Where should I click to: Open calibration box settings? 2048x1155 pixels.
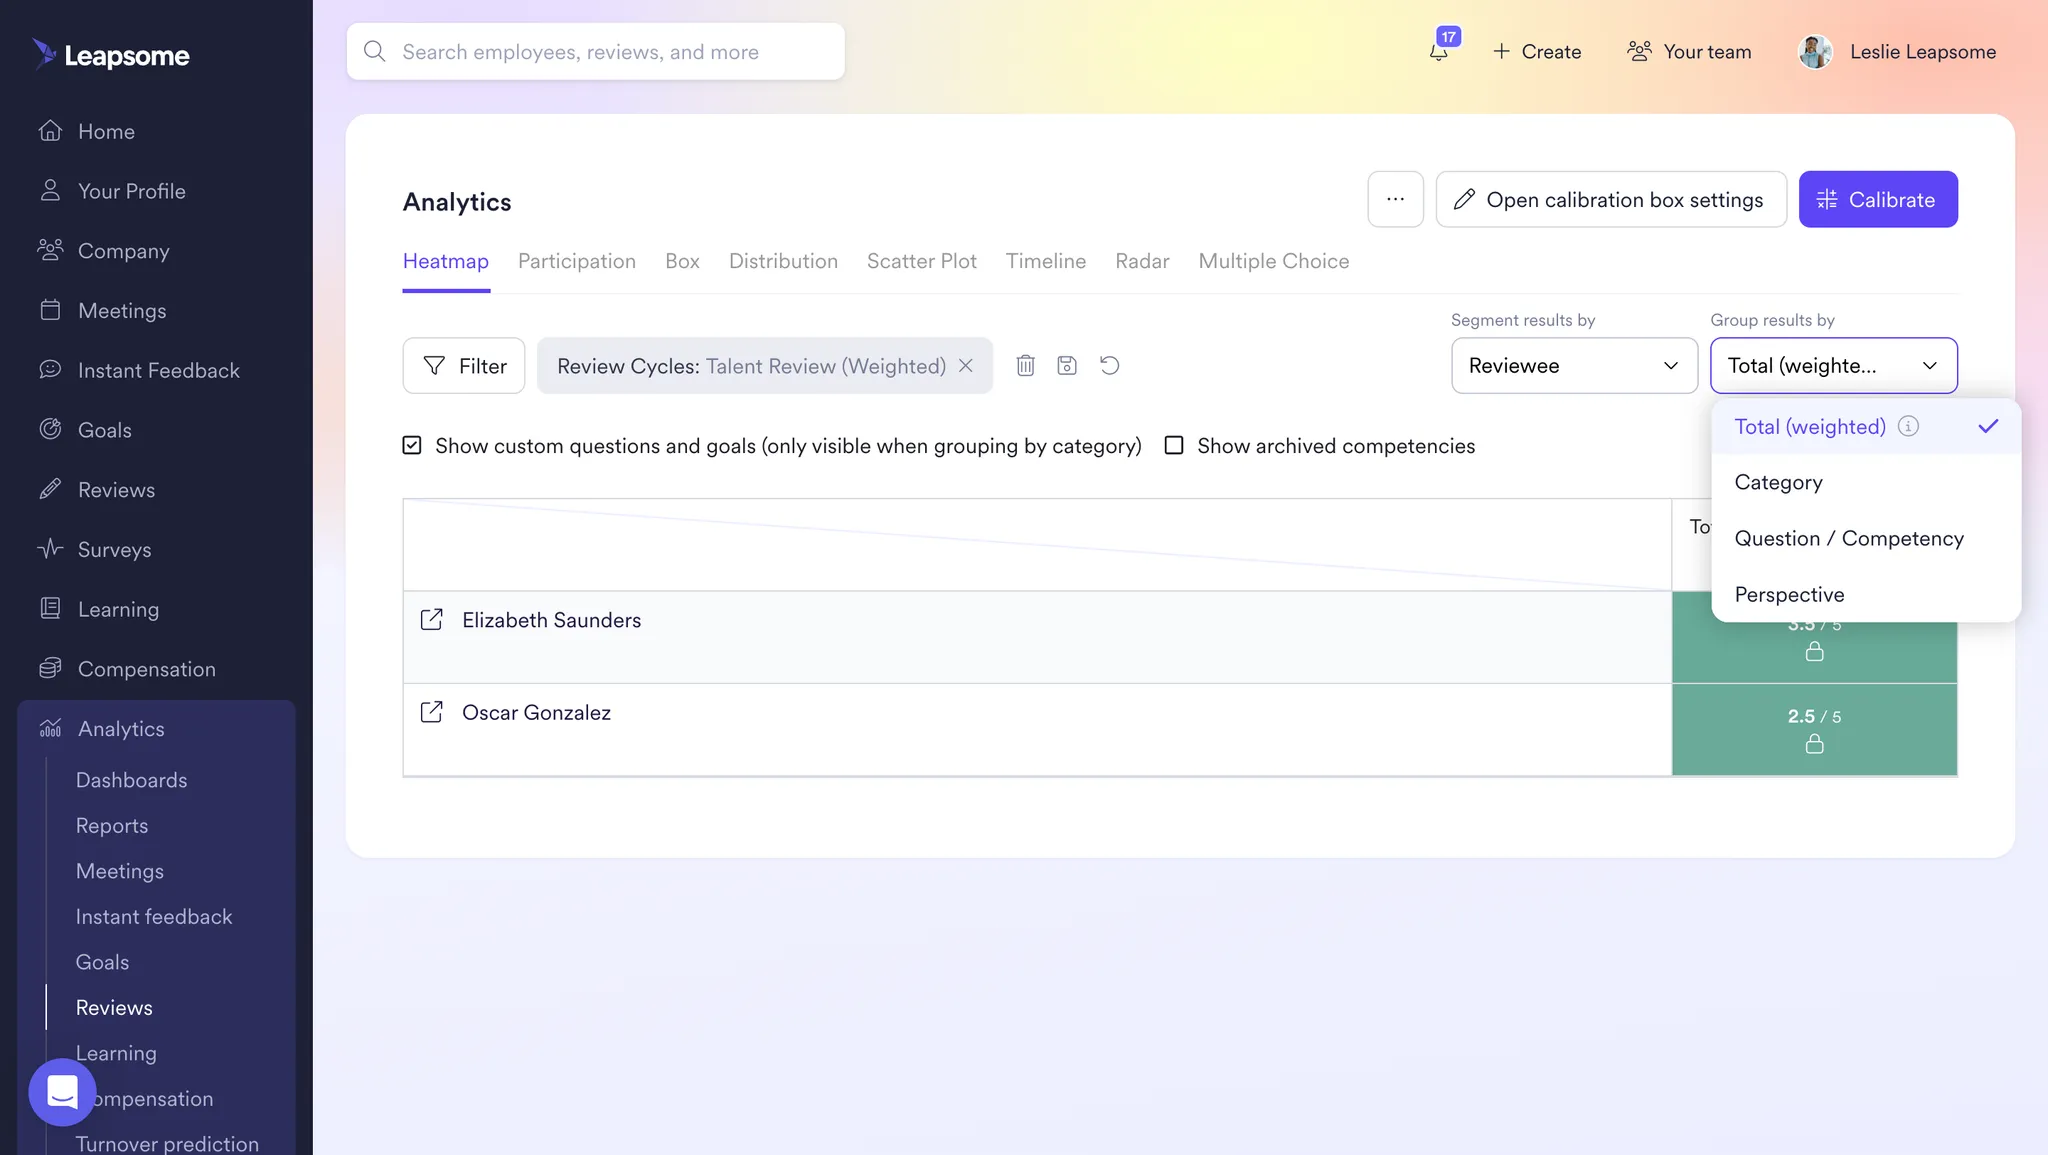1610,199
